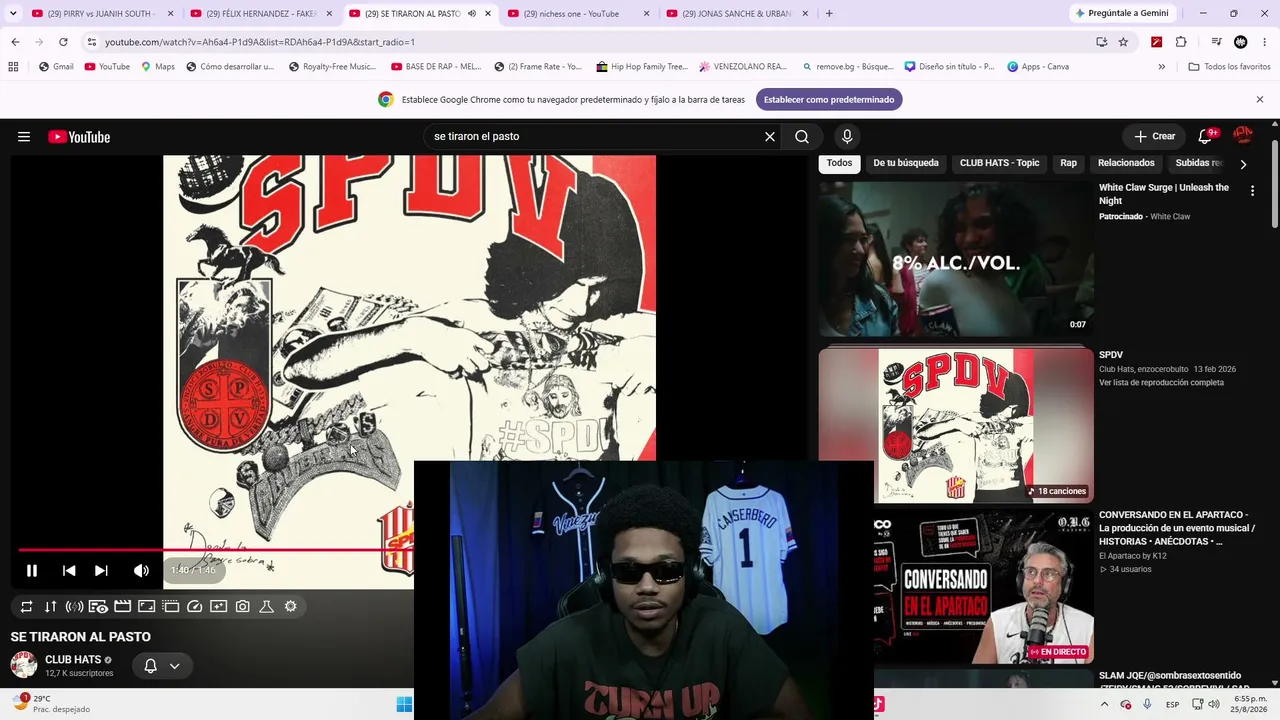Open the Apps - Canva bookmark
This screenshot has width=1280, height=720.
coord(1038,67)
